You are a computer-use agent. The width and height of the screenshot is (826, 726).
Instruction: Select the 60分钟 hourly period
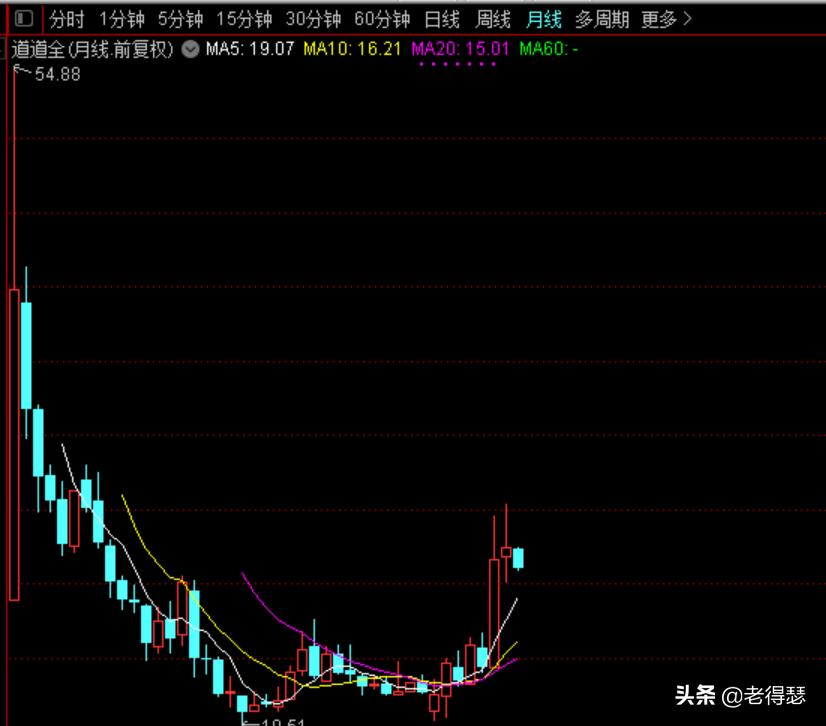pos(379,17)
